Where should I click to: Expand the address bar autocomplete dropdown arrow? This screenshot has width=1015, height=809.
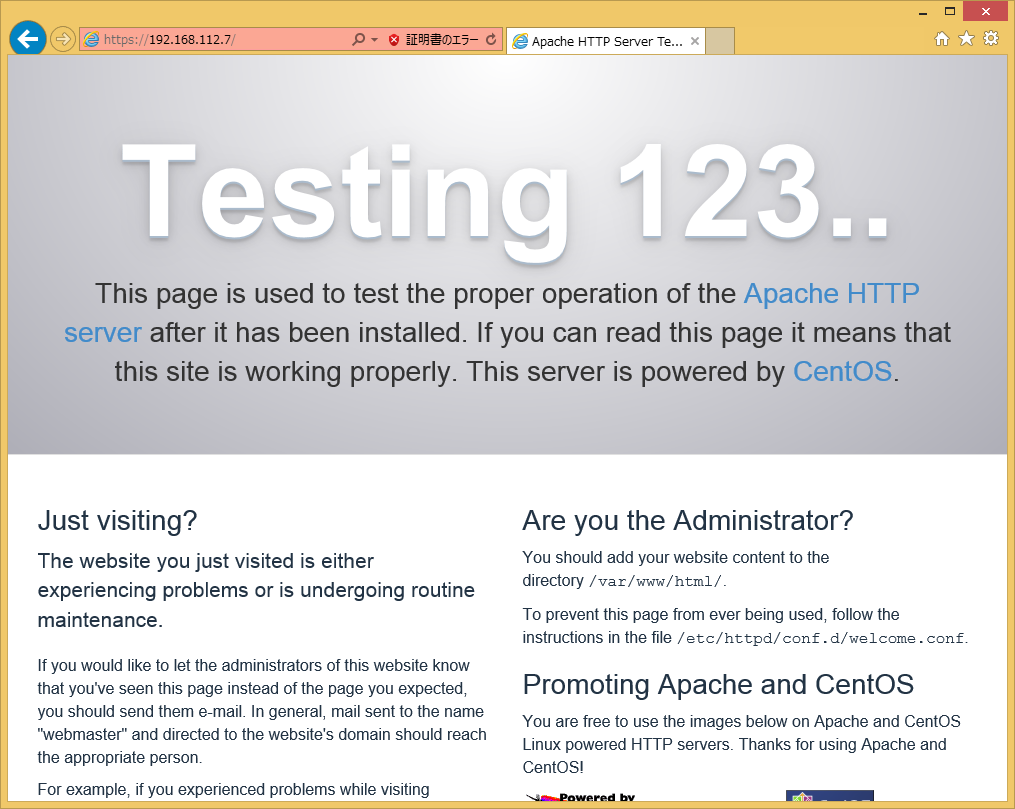[374, 39]
